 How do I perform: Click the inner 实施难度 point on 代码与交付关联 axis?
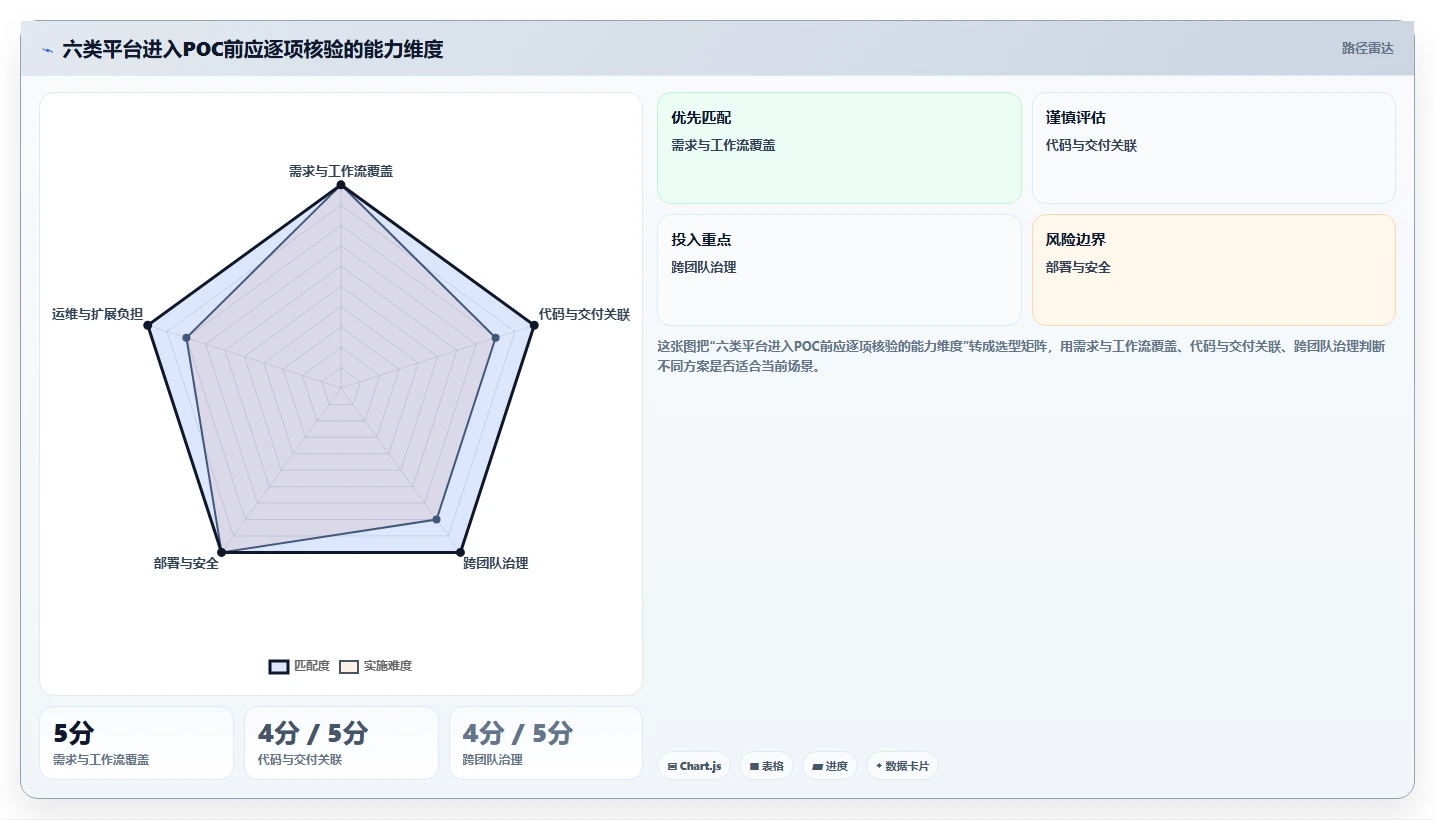click(496, 338)
